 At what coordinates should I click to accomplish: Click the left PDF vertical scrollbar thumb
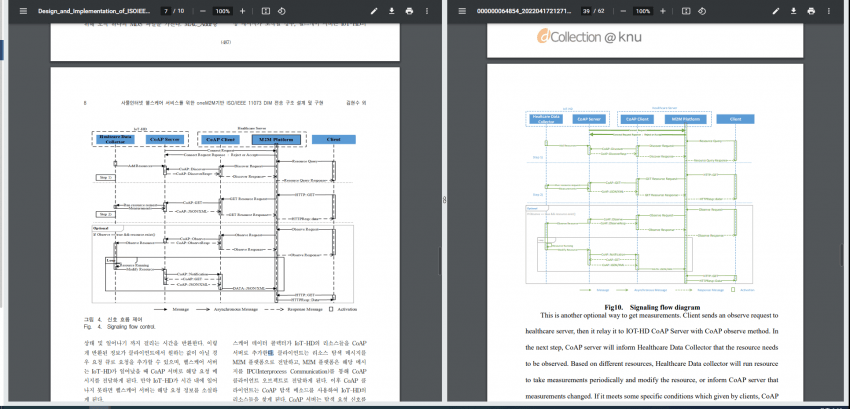click(440, 262)
